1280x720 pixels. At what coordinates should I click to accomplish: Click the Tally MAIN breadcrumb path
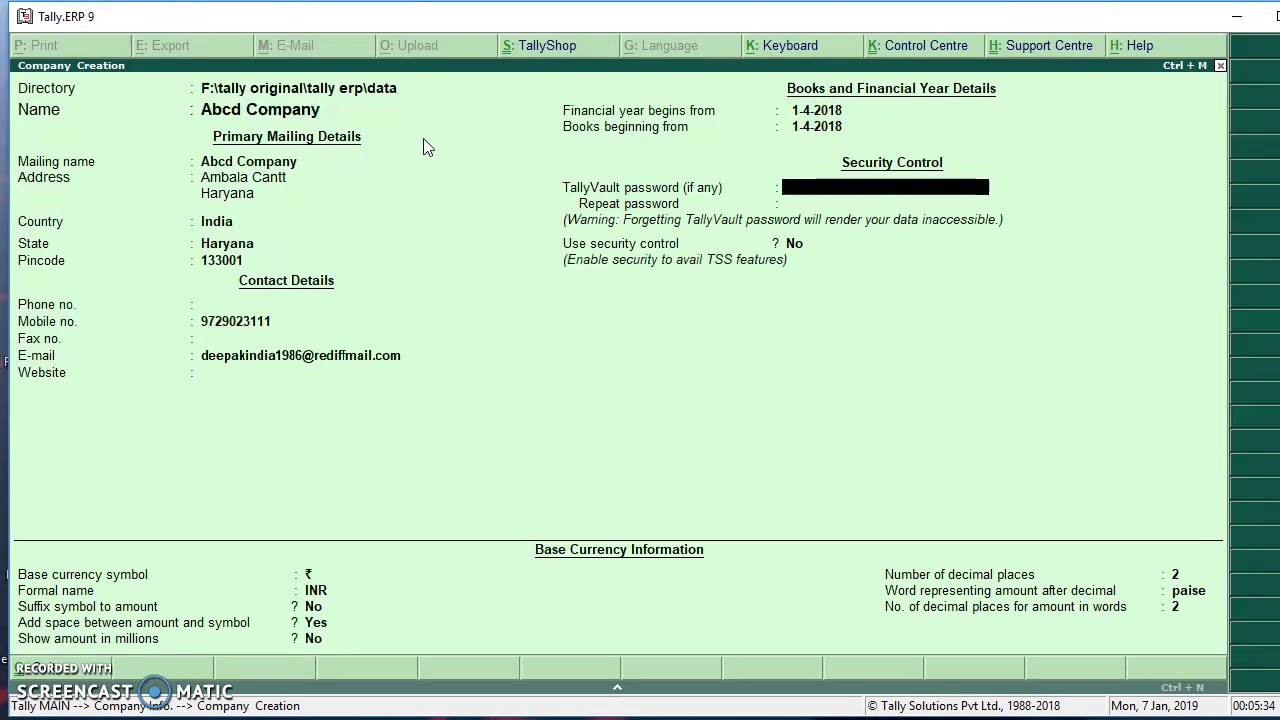point(155,706)
